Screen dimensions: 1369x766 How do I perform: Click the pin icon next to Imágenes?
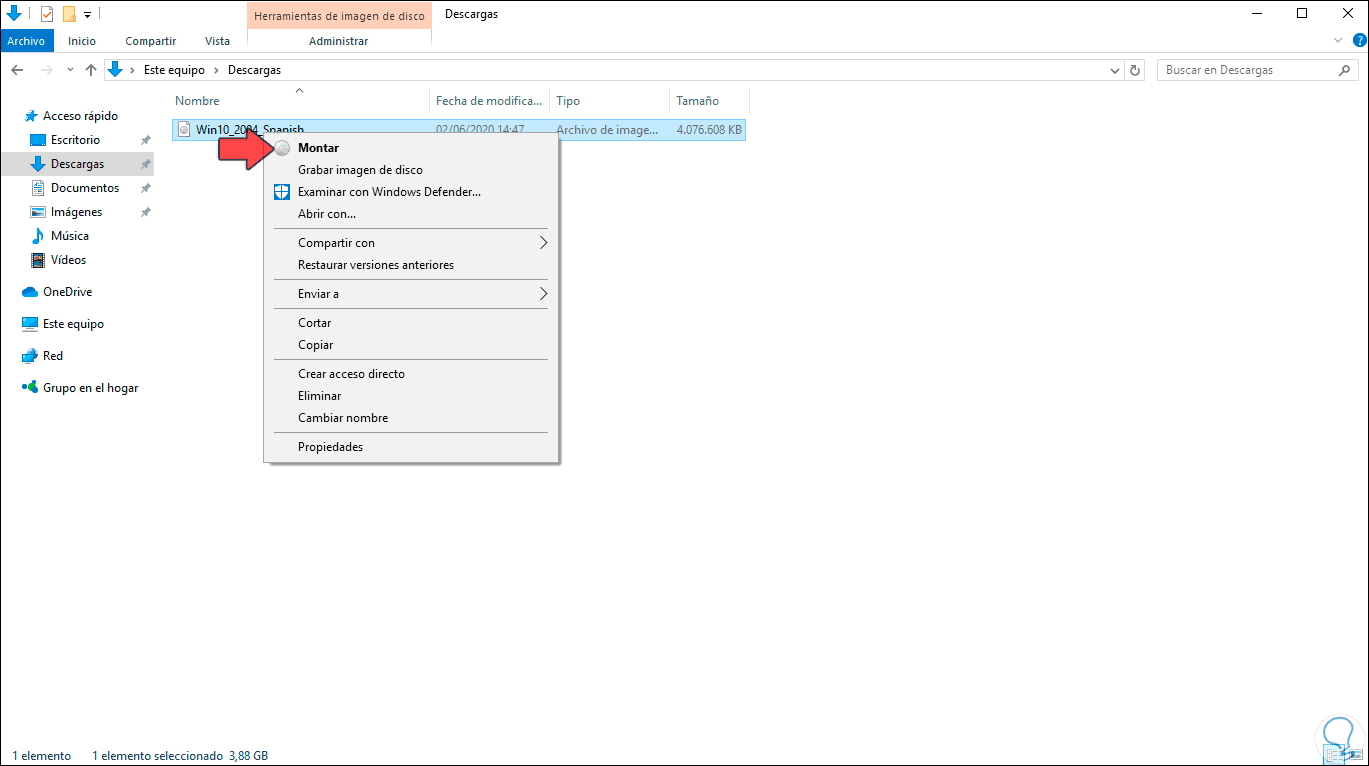click(x=145, y=212)
